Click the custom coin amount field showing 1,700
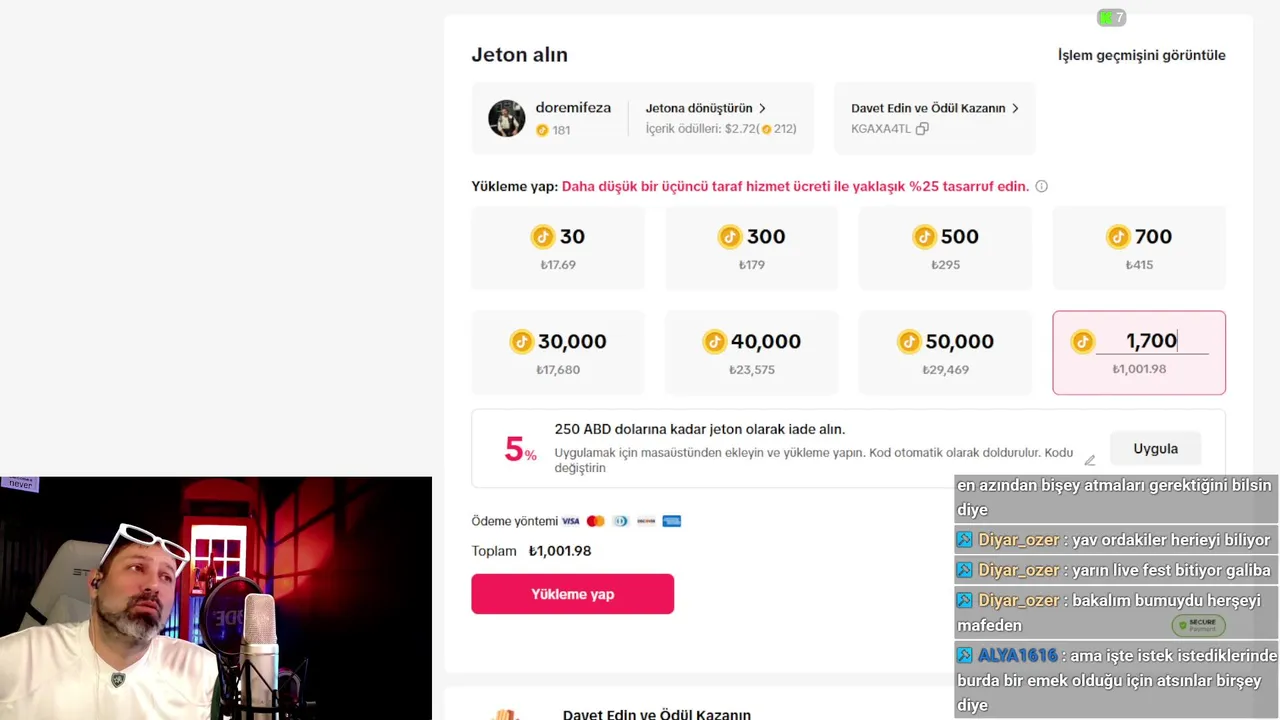 (x=1151, y=341)
